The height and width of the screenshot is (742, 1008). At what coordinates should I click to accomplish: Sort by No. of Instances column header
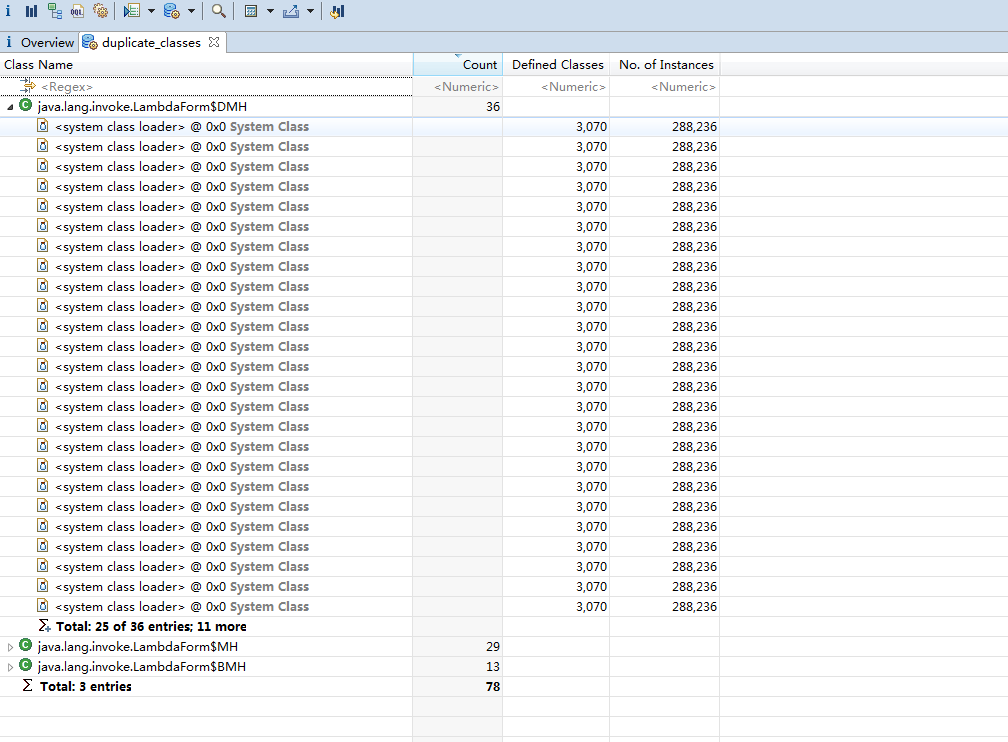click(665, 64)
